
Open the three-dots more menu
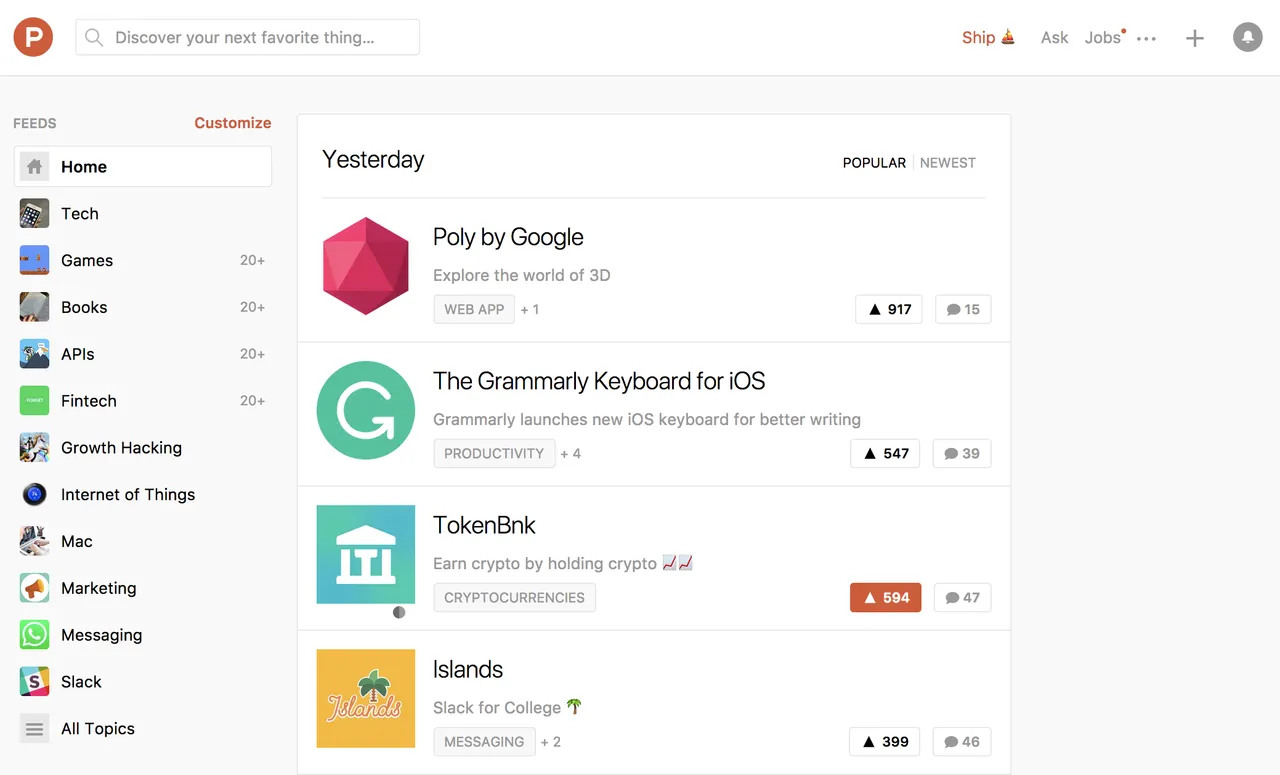(x=1147, y=39)
